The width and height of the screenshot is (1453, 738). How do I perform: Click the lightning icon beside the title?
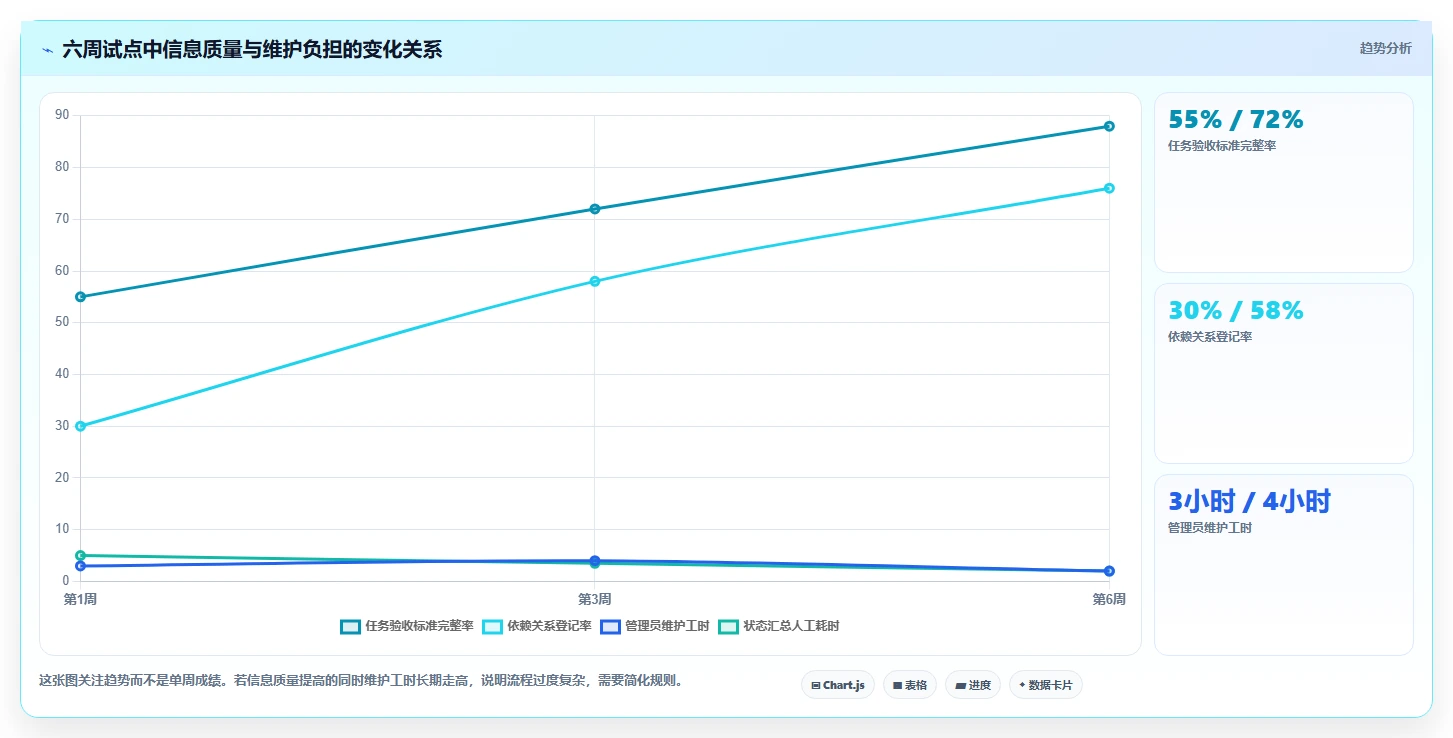pos(47,50)
